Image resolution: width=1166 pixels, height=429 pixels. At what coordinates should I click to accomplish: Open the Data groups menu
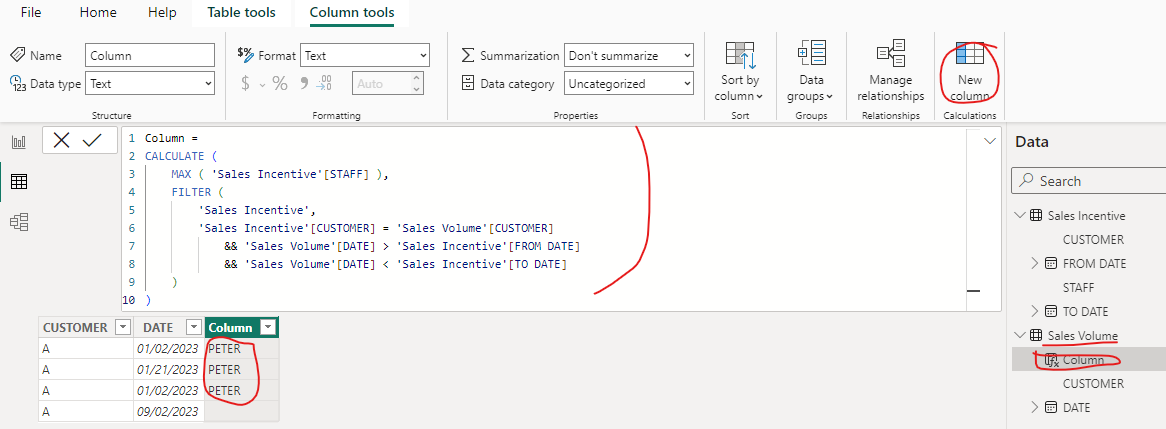pyautogui.click(x=811, y=71)
